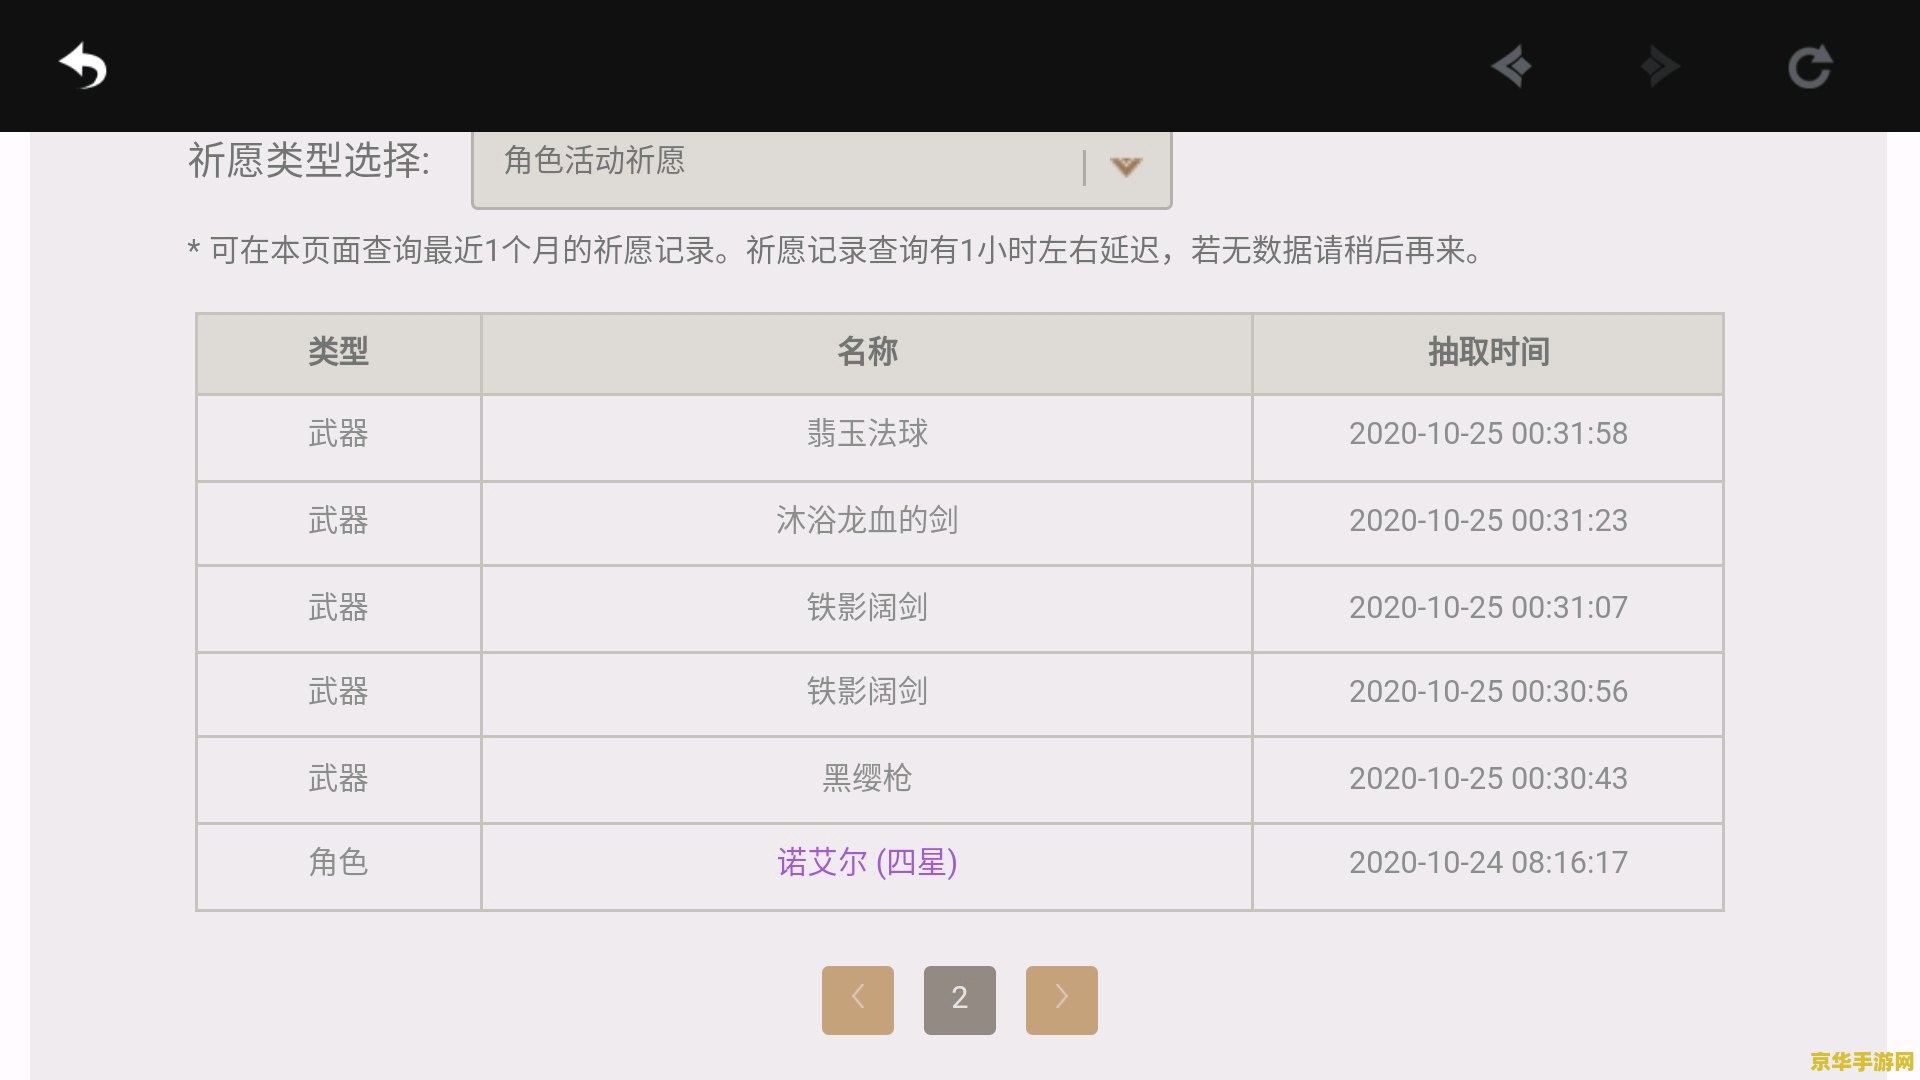Select the first 铁影阔剑 entry

coord(866,607)
